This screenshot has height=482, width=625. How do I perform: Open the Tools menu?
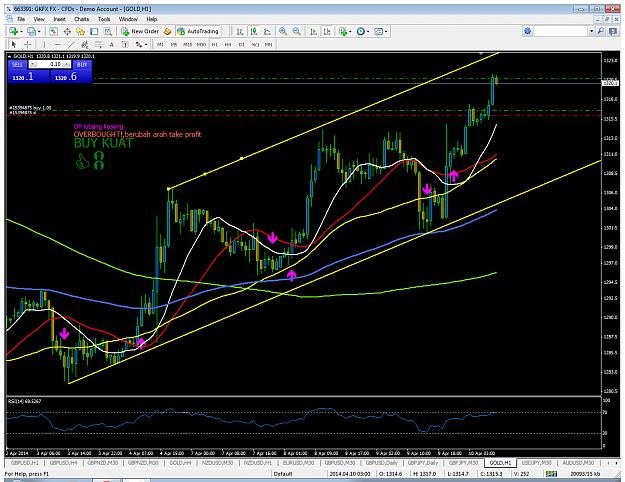pyautogui.click(x=104, y=19)
